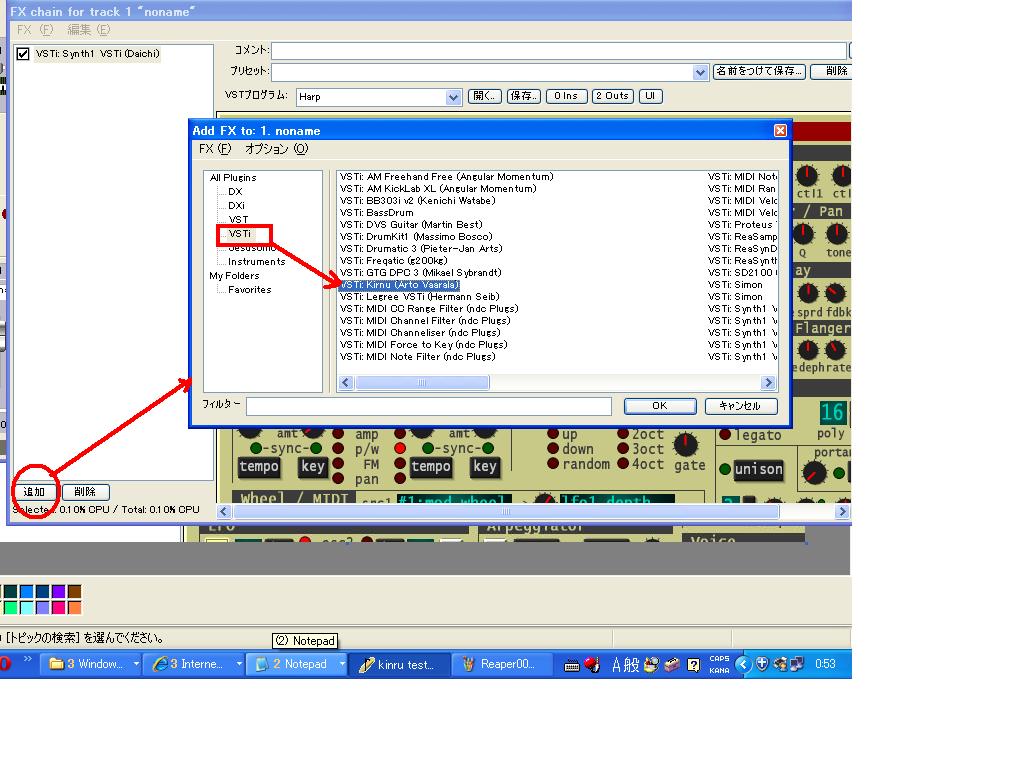Click the フィルター text input field
Image resolution: width=1024 pixels, height=768 pixels.
tap(429, 406)
